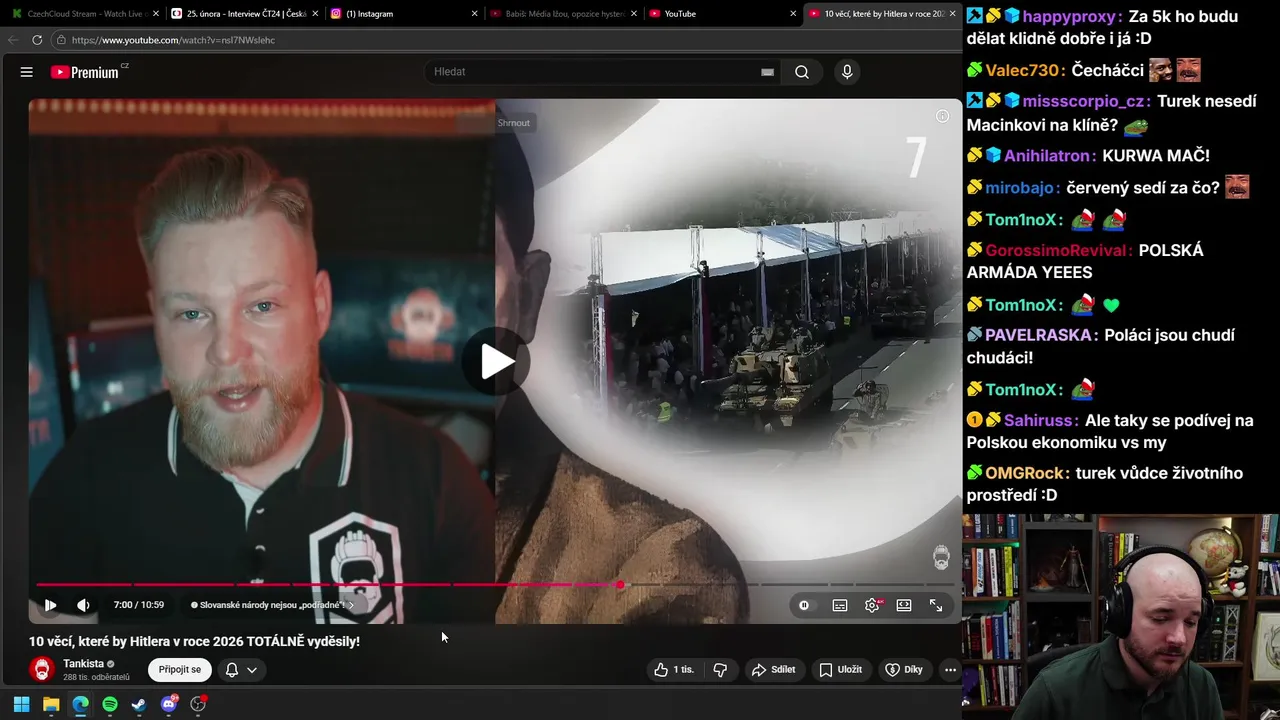Open the Tankista channel avatar
The height and width of the screenshot is (720, 1280).
point(42,669)
